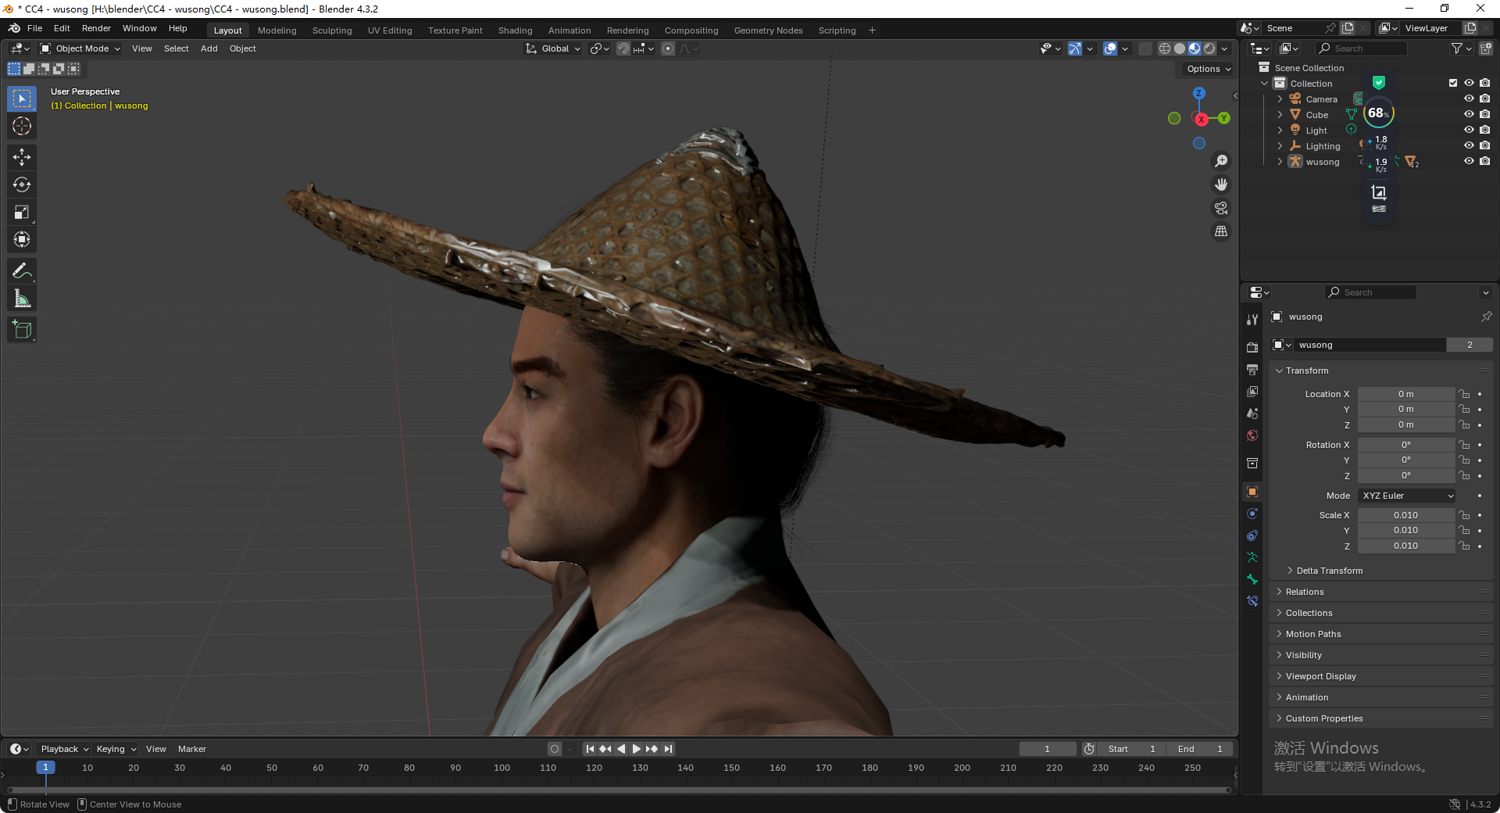Toggle camera view in viewport
Screen dimensions: 1500x813
(x=1221, y=208)
